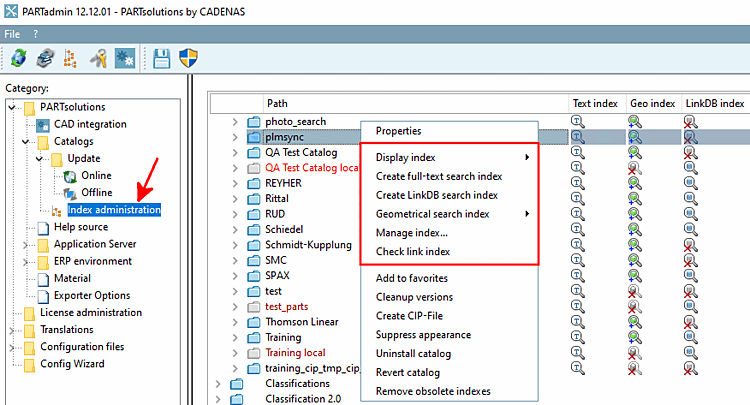Open Geometrical search index submenu
The image size is (750, 405).
coord(449,214)
